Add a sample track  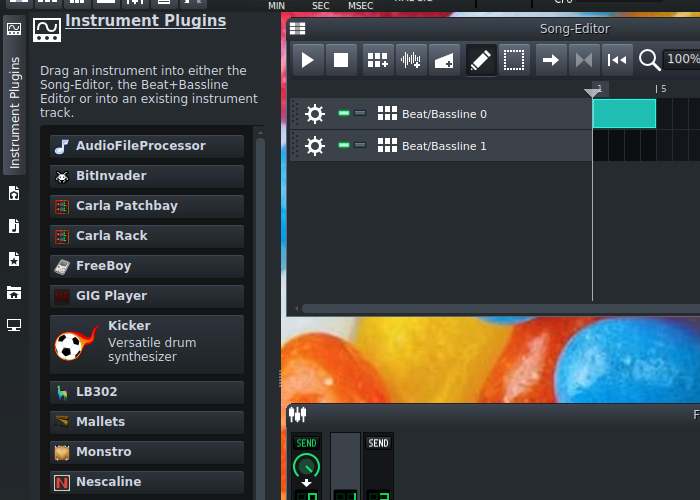[411, 60]
